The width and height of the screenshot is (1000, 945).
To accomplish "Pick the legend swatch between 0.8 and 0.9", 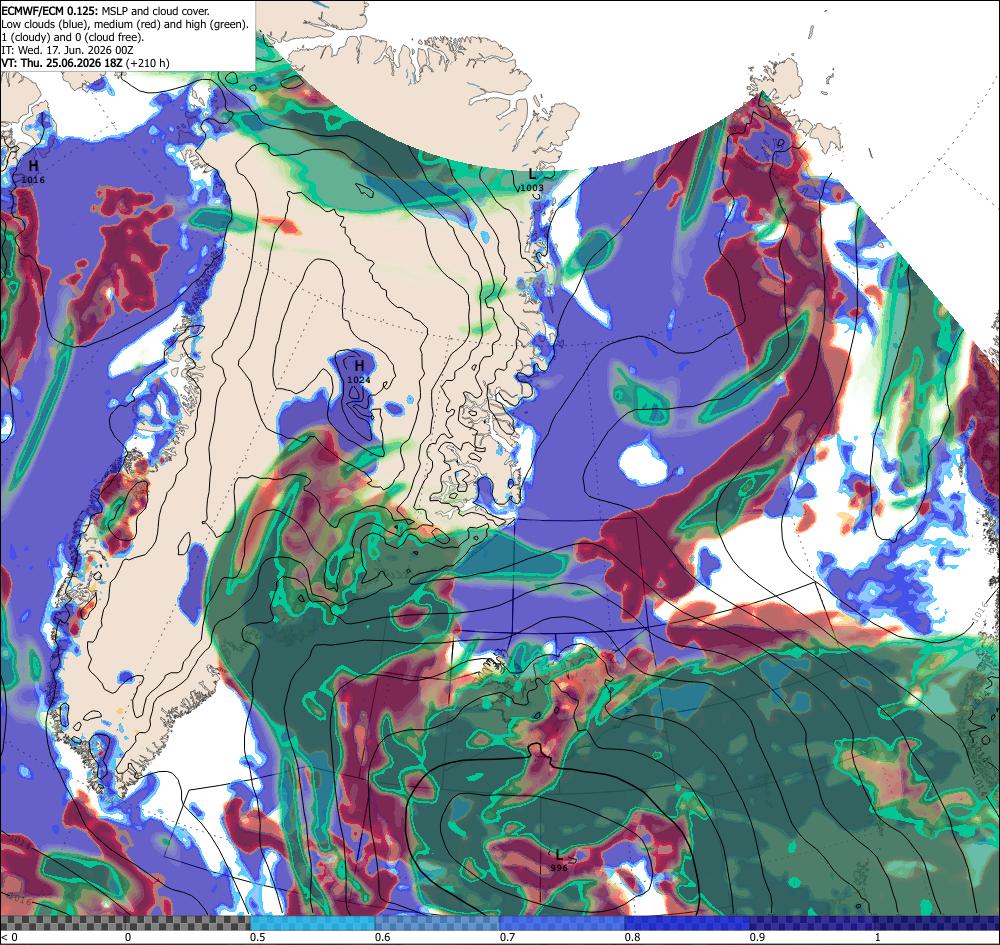I will coord(687,923).
